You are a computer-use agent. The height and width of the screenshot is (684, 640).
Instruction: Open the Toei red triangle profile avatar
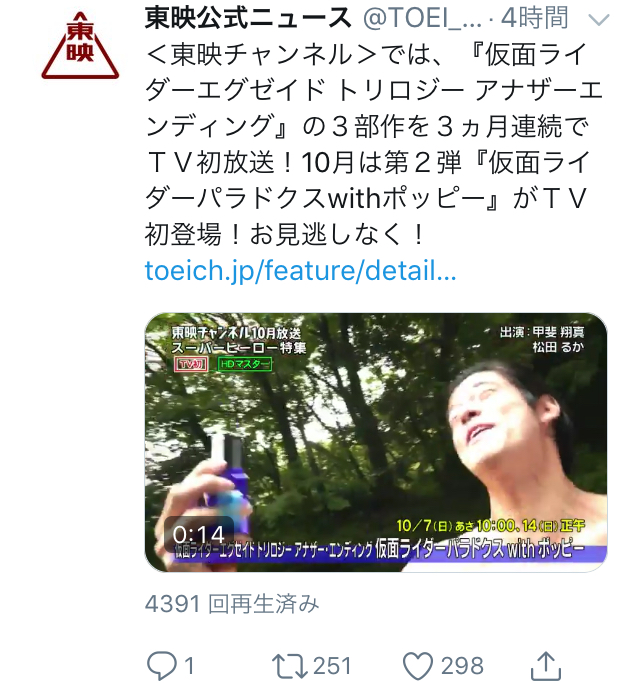[x=80, y=46]
